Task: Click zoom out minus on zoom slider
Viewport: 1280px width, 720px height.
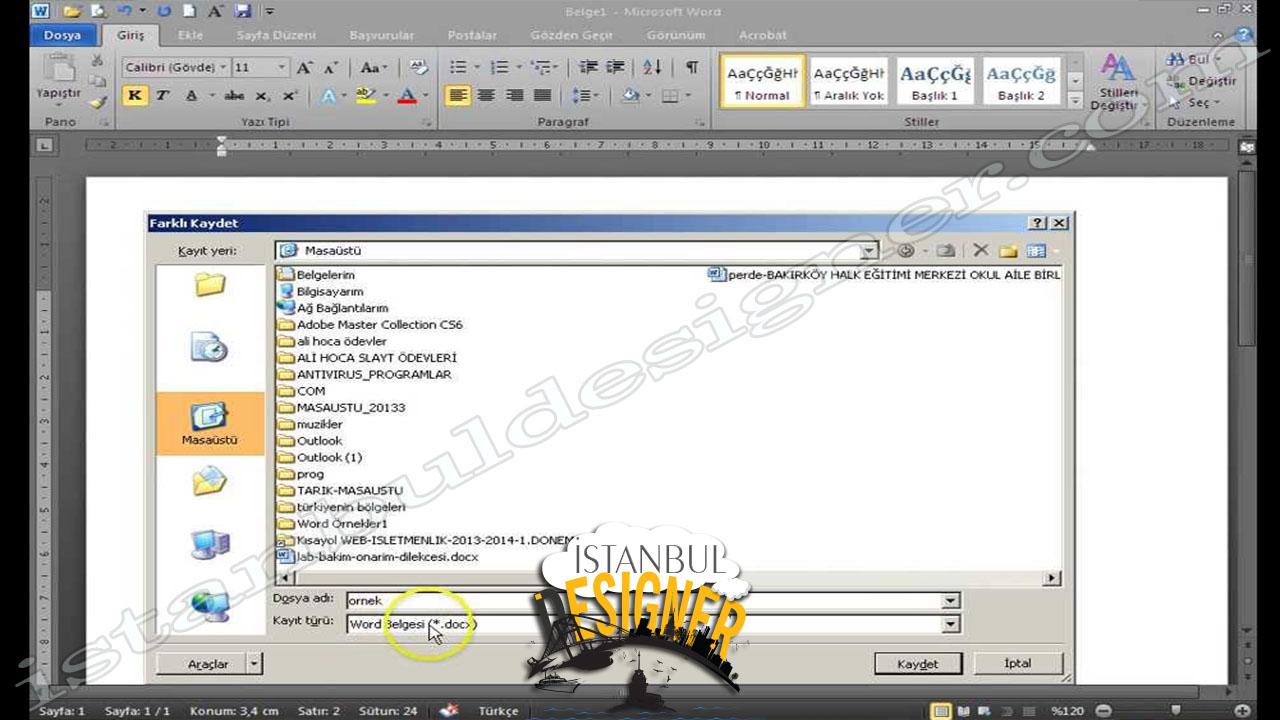Action: click(1104, 711)
